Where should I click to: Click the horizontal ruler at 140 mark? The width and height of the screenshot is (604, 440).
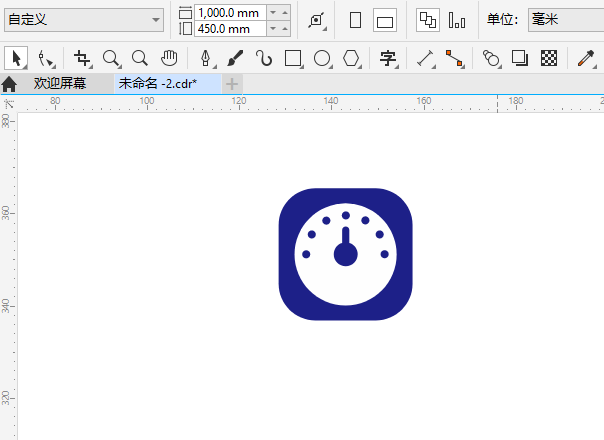(x=331, y=103)
